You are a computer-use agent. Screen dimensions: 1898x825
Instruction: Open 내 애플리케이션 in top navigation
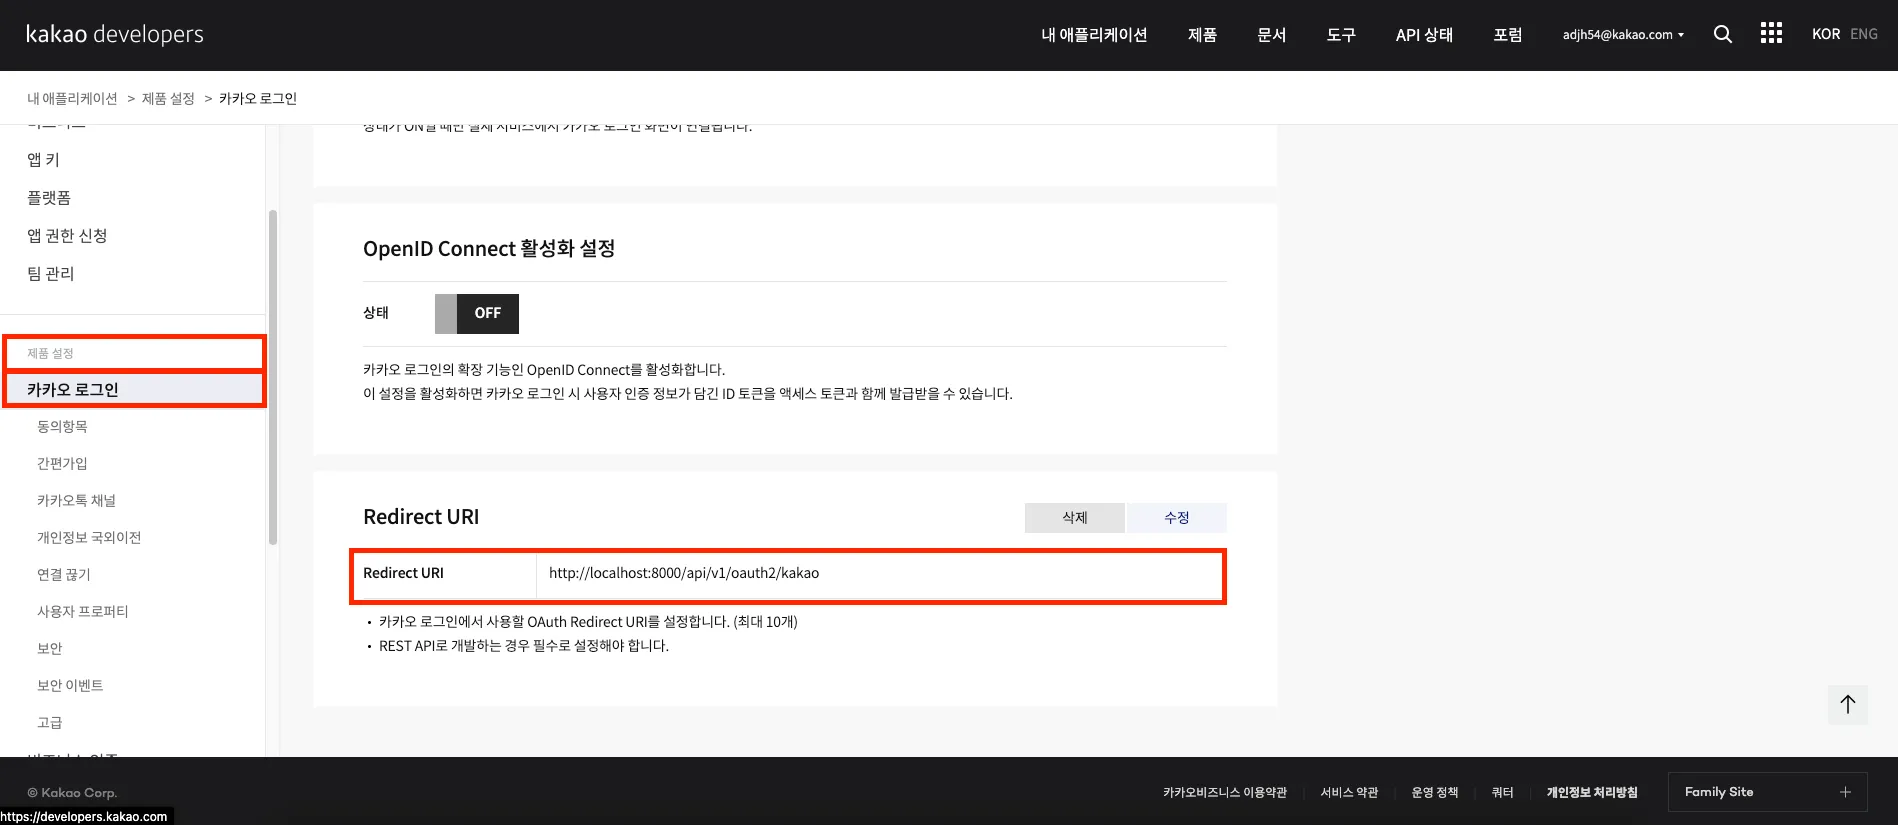[x=1094, y=35]
